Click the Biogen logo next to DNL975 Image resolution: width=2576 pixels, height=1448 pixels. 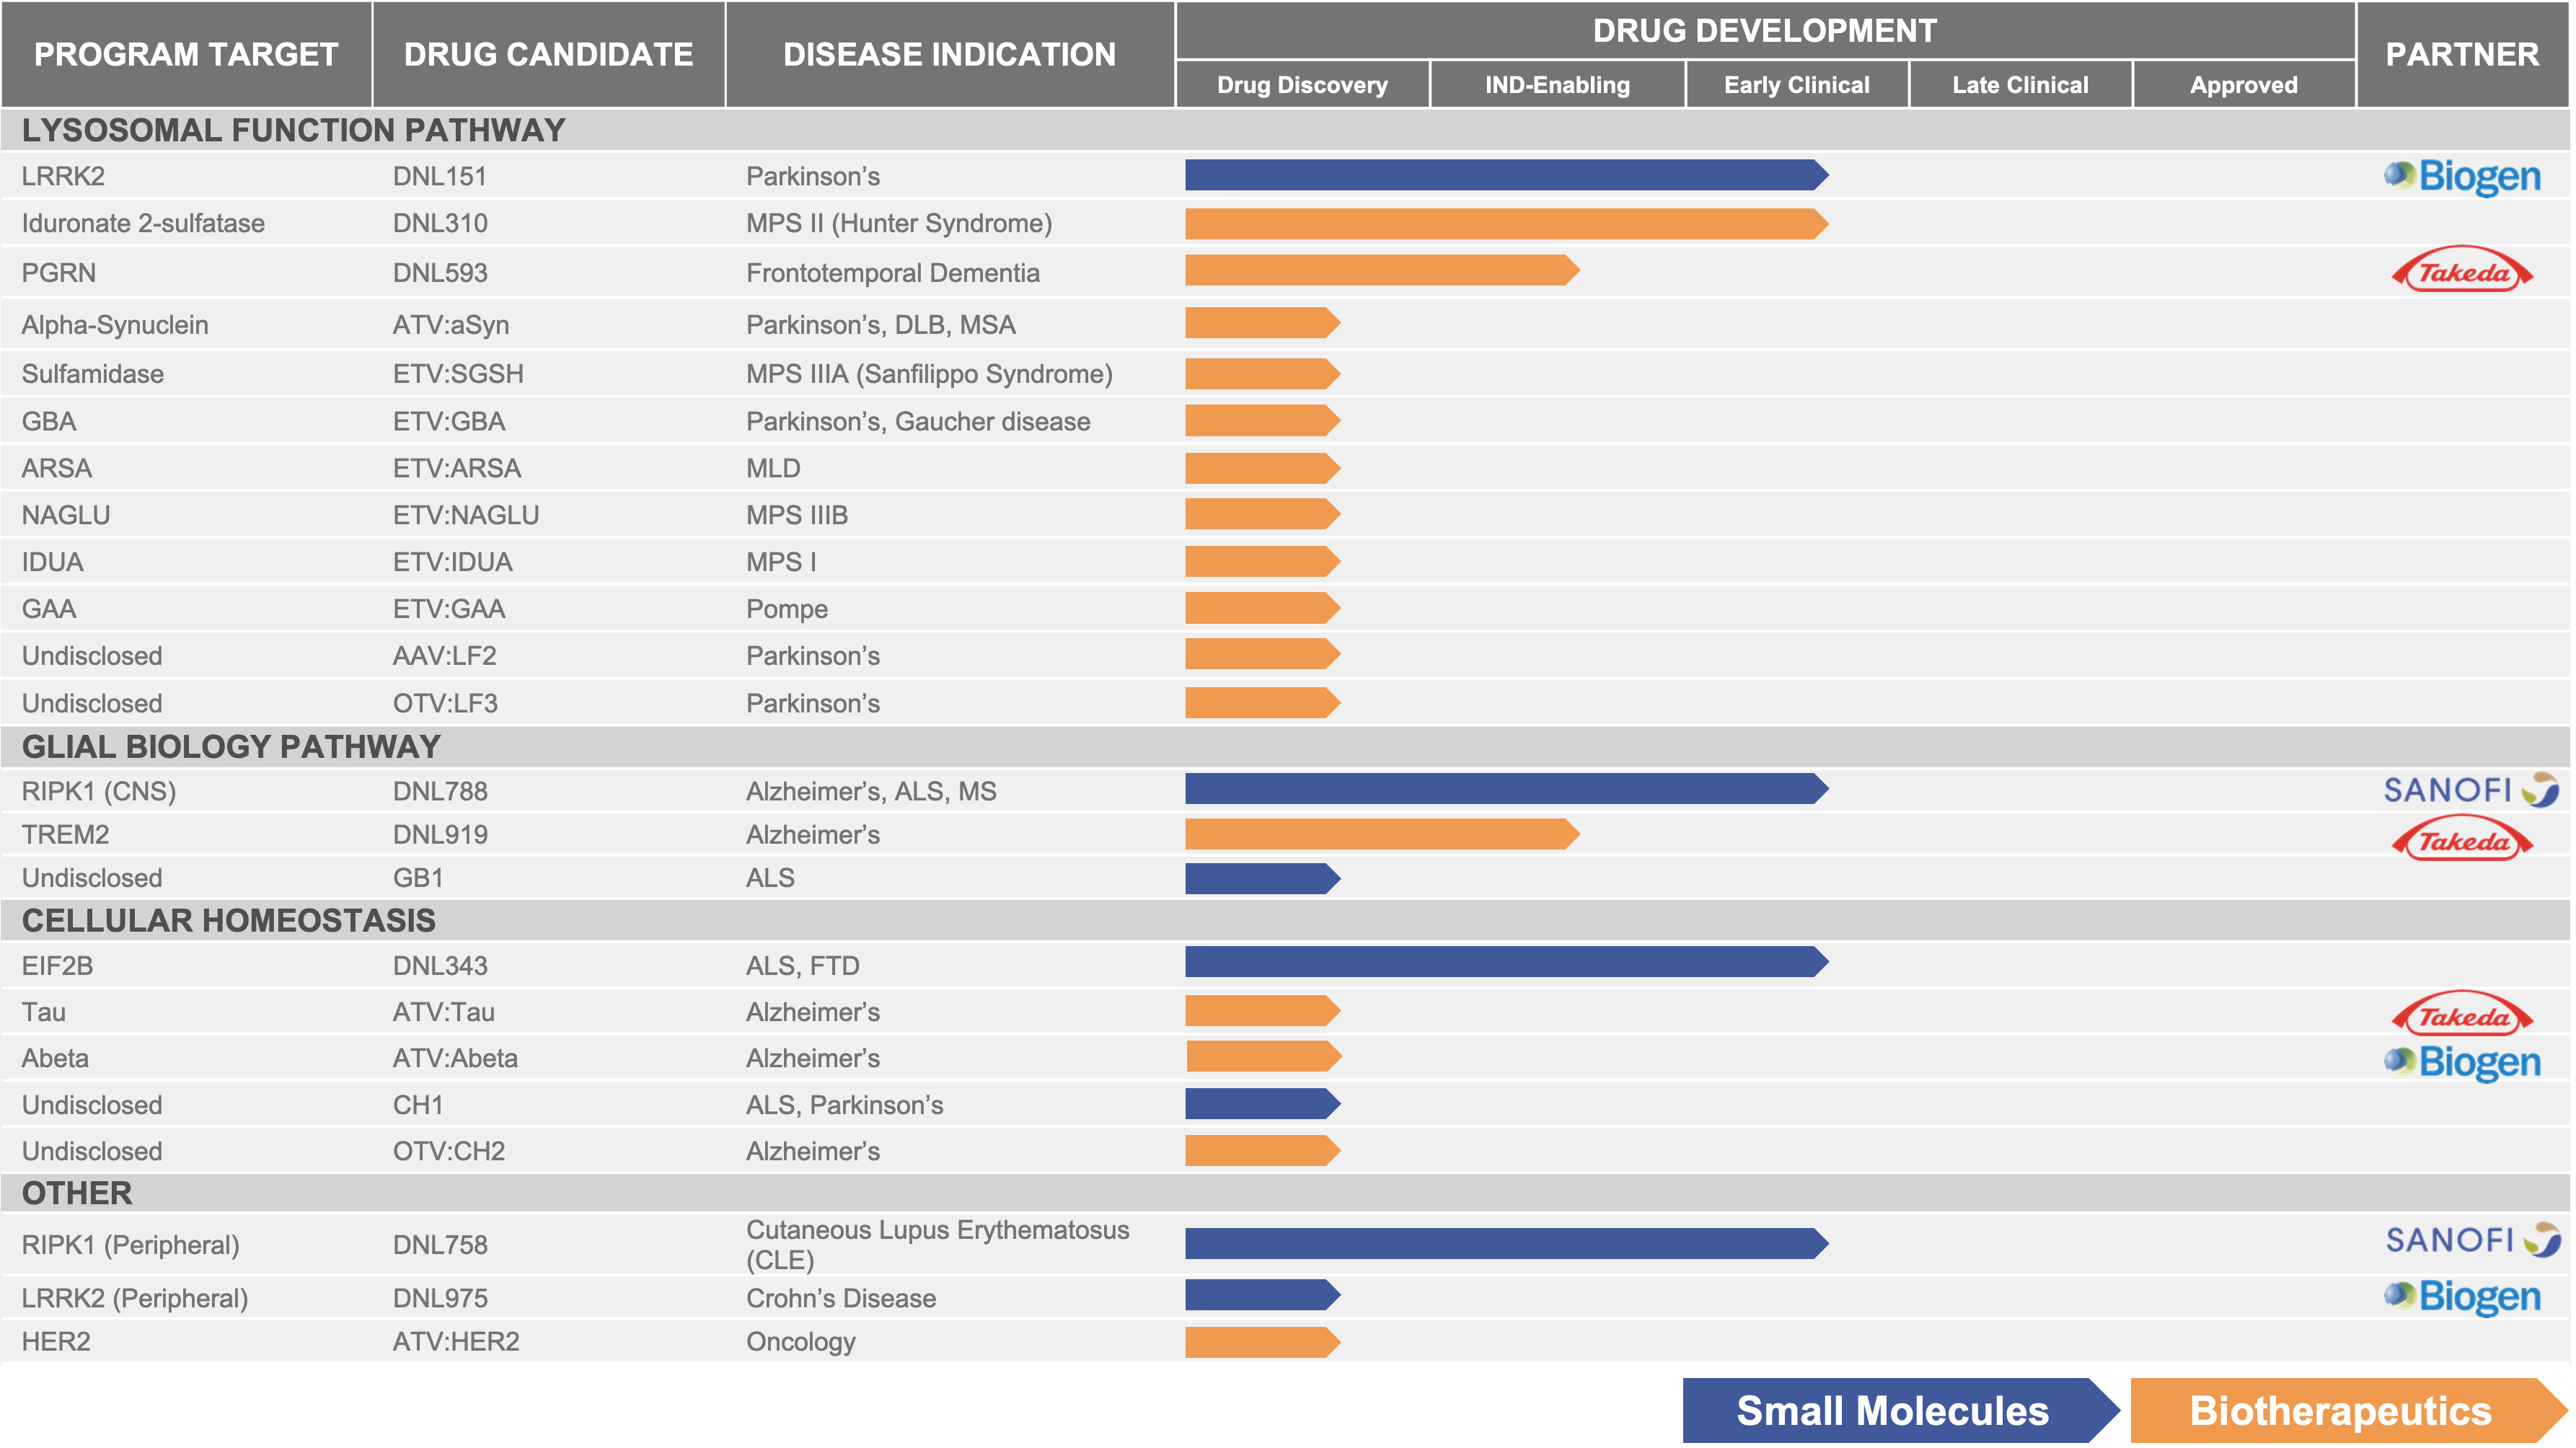pyautogui.click(x=2464, y=1297)
